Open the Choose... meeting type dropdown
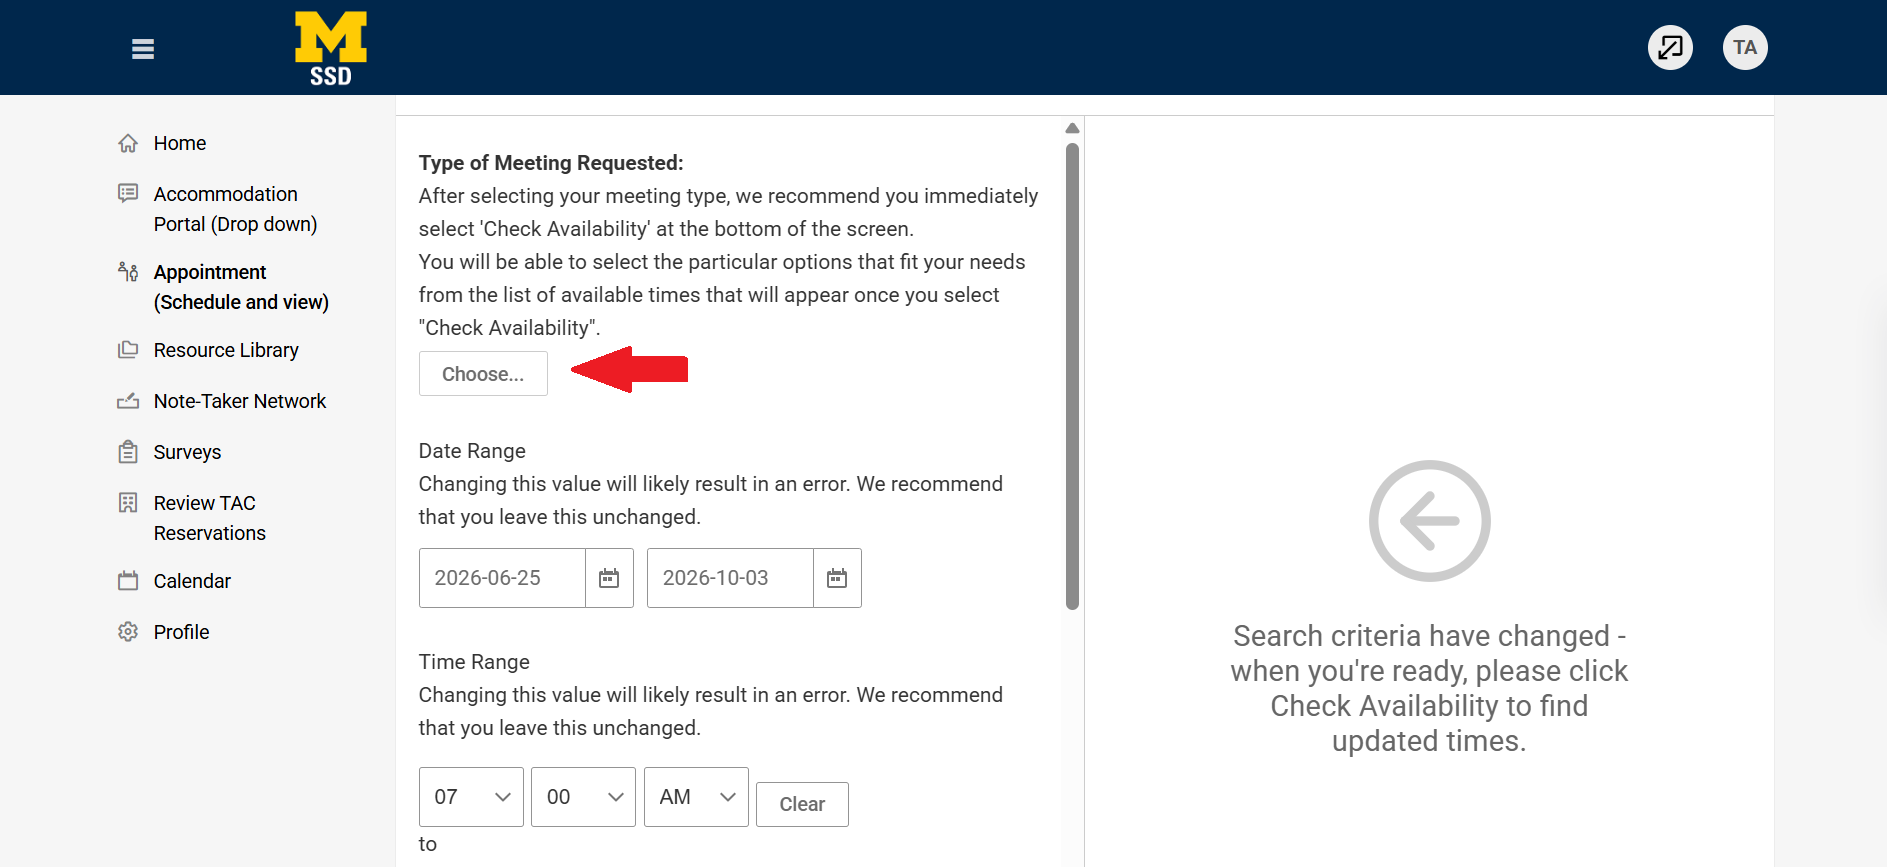Viewport: 1887px width, 867px height. pyautogui.click(x=483, y=374)
